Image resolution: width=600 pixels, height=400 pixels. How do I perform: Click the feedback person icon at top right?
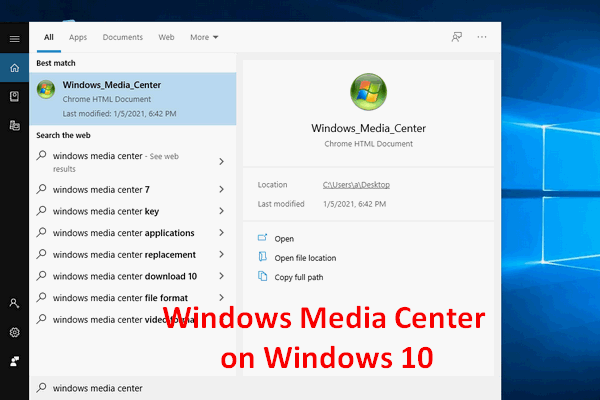click(457, 37)
